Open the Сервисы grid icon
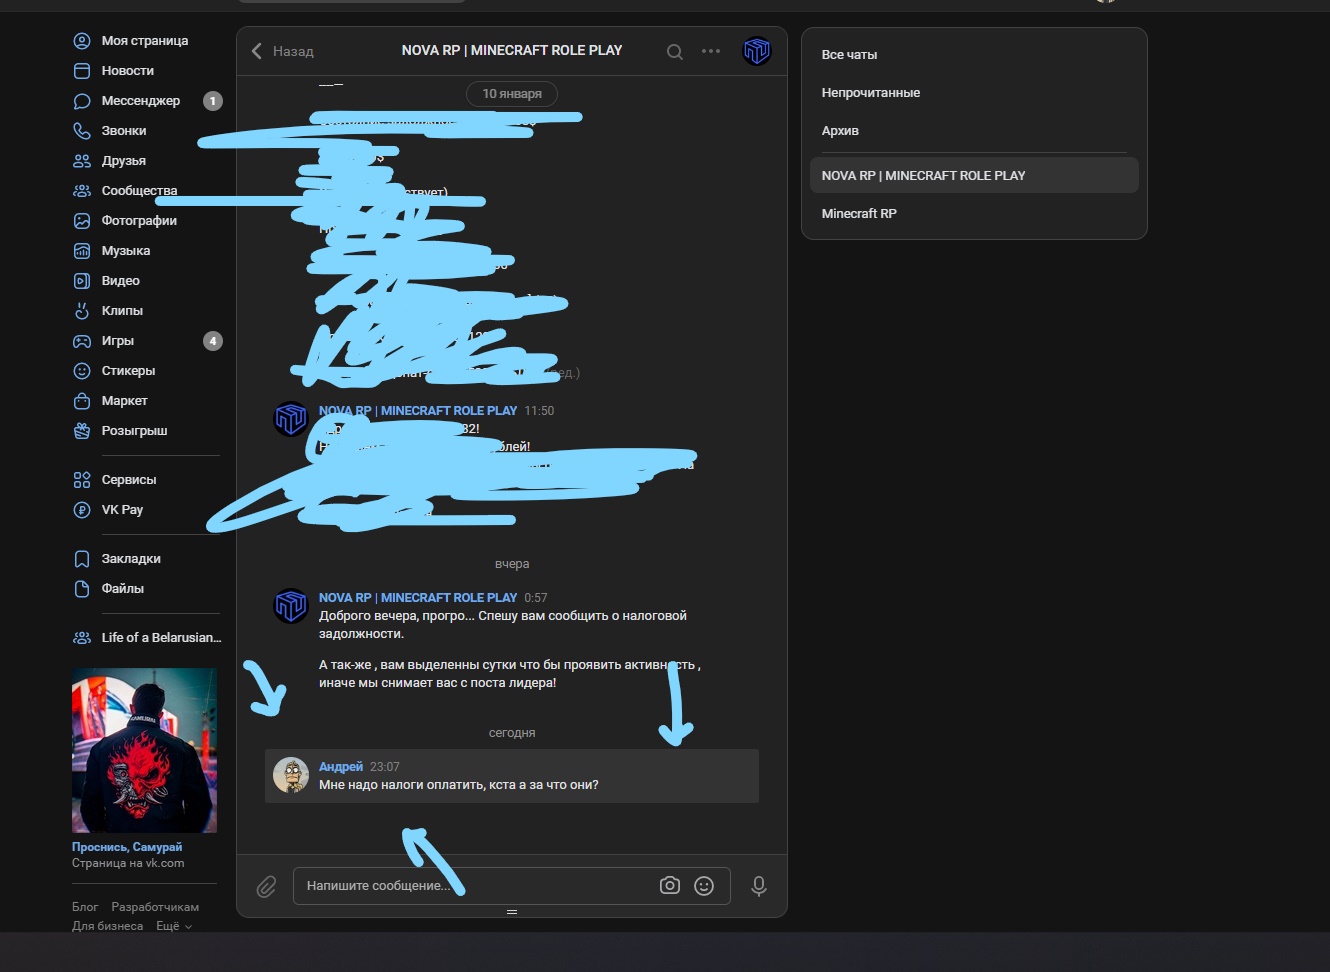 tap(82, 480)
